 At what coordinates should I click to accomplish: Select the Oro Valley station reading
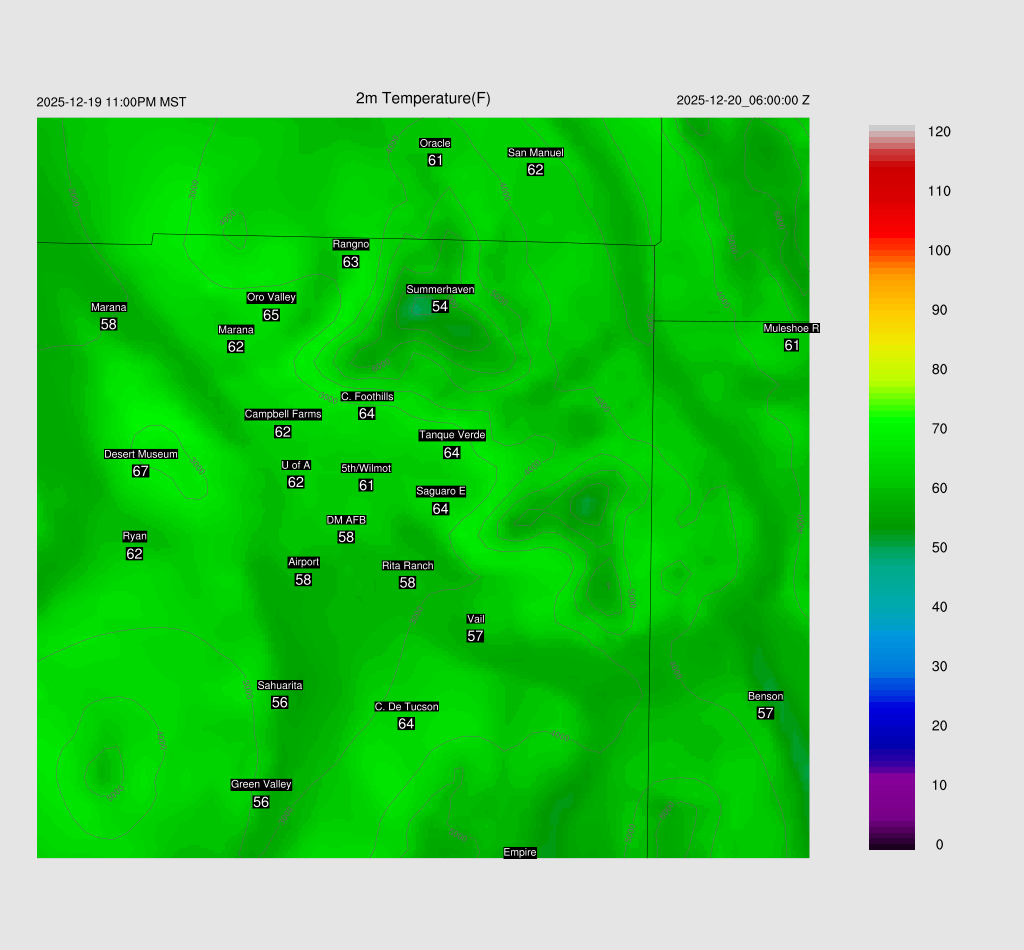click(x=271, y=315)
